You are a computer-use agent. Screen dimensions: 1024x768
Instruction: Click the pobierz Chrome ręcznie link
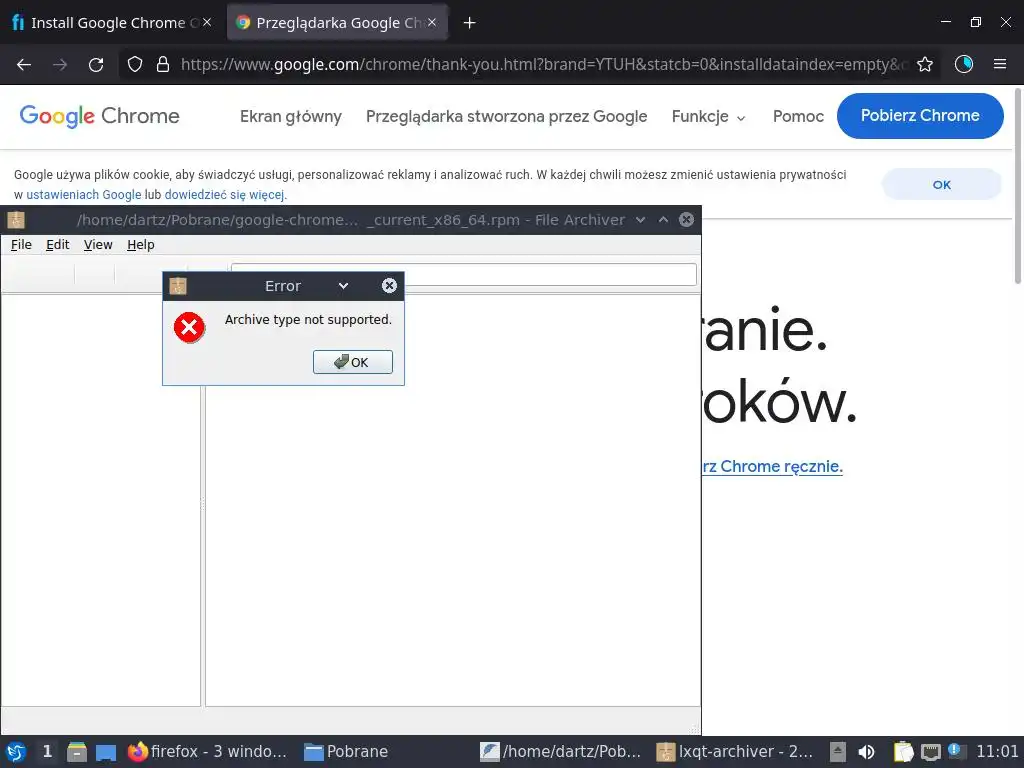point(772,466)
